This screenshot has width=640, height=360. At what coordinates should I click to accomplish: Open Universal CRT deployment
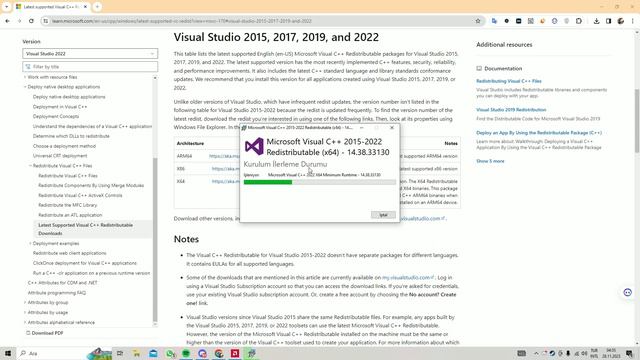pos(60,156)
